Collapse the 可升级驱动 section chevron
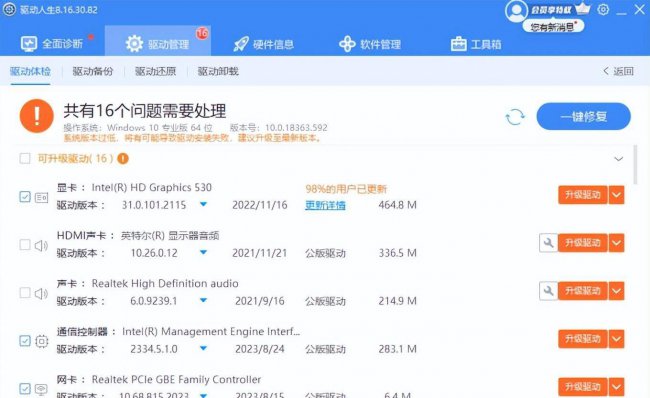This screenshot has width=650, height=398. click(618, 159)
